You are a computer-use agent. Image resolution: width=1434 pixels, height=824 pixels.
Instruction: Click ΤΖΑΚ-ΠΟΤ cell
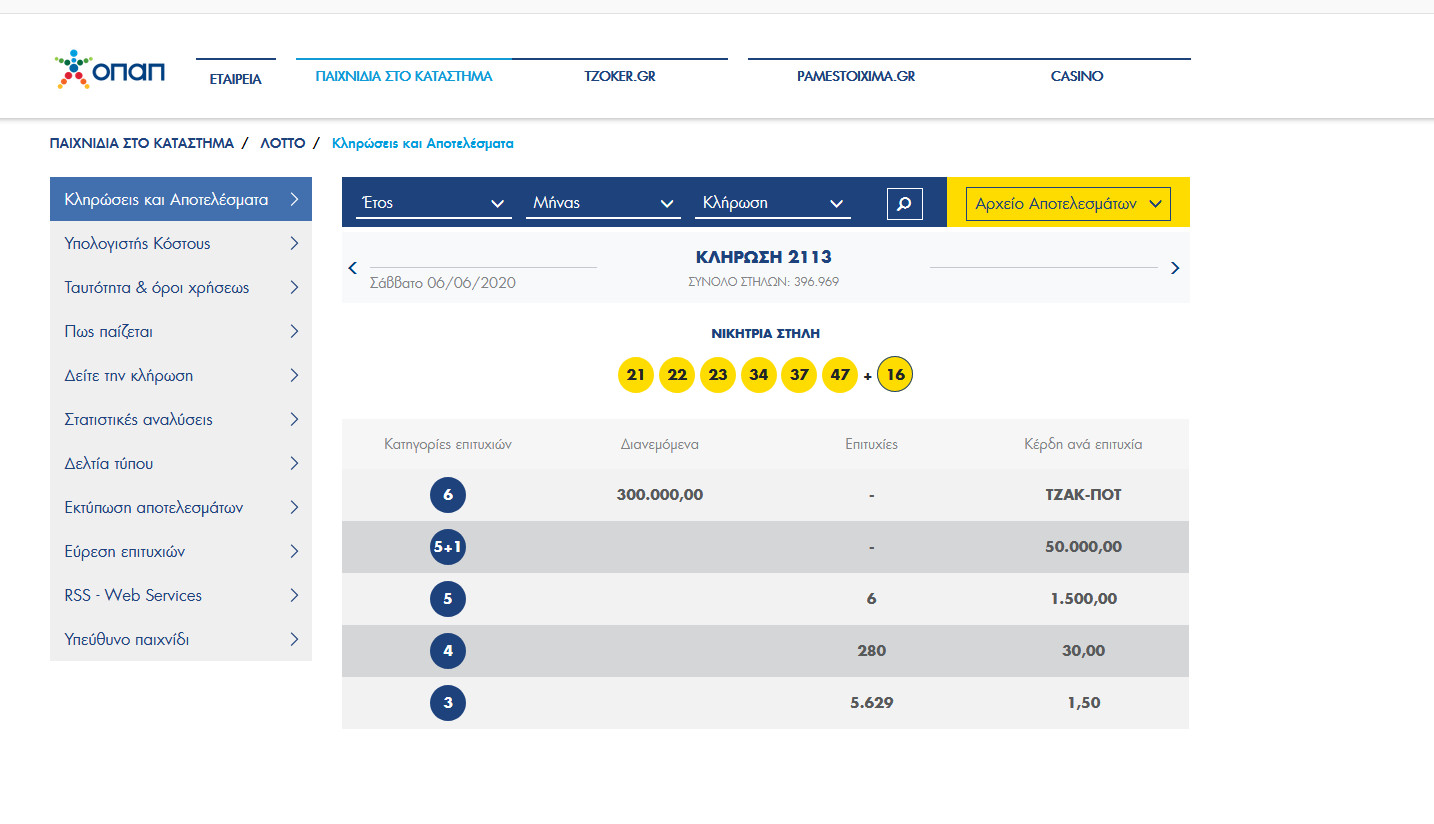pyautogui.click(x=1084, y=495)
